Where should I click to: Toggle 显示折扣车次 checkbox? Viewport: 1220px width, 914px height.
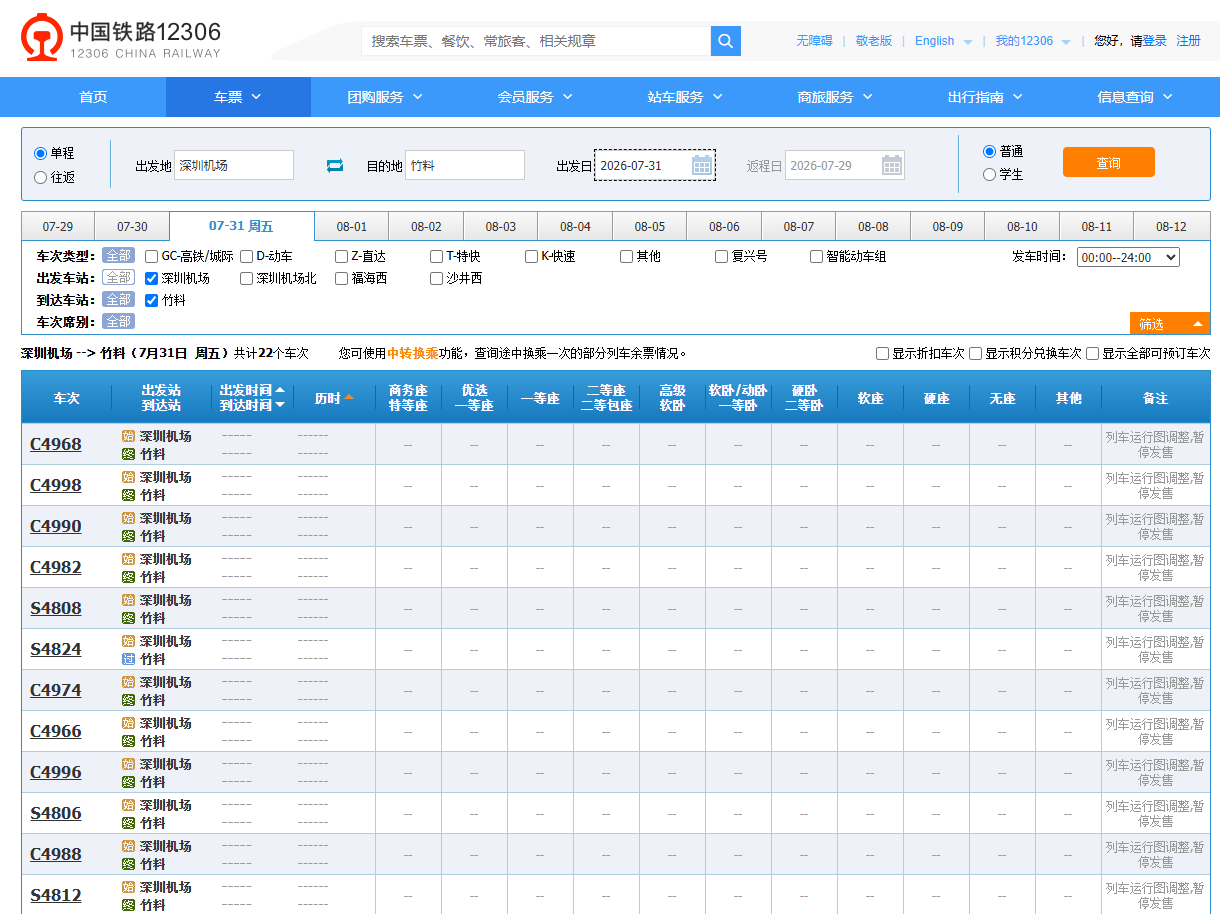click(x=882, y=353)
